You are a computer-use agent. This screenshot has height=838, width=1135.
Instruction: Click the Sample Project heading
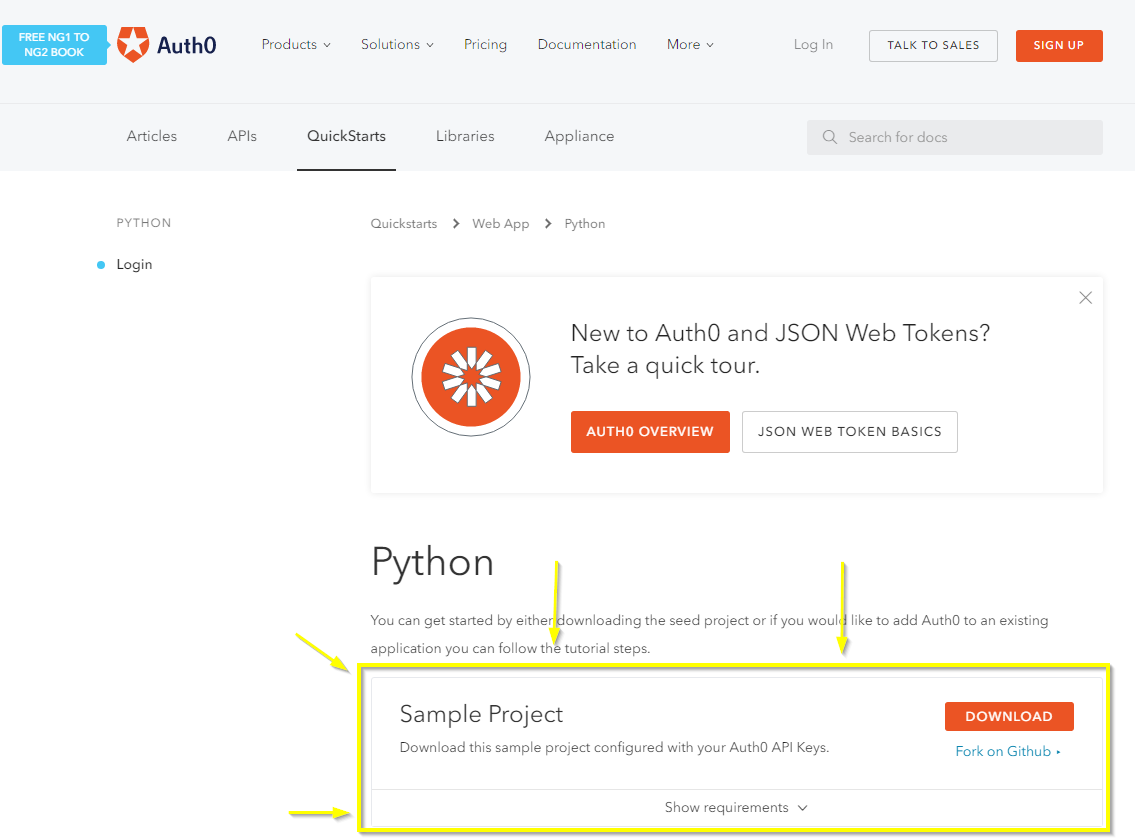481,714
